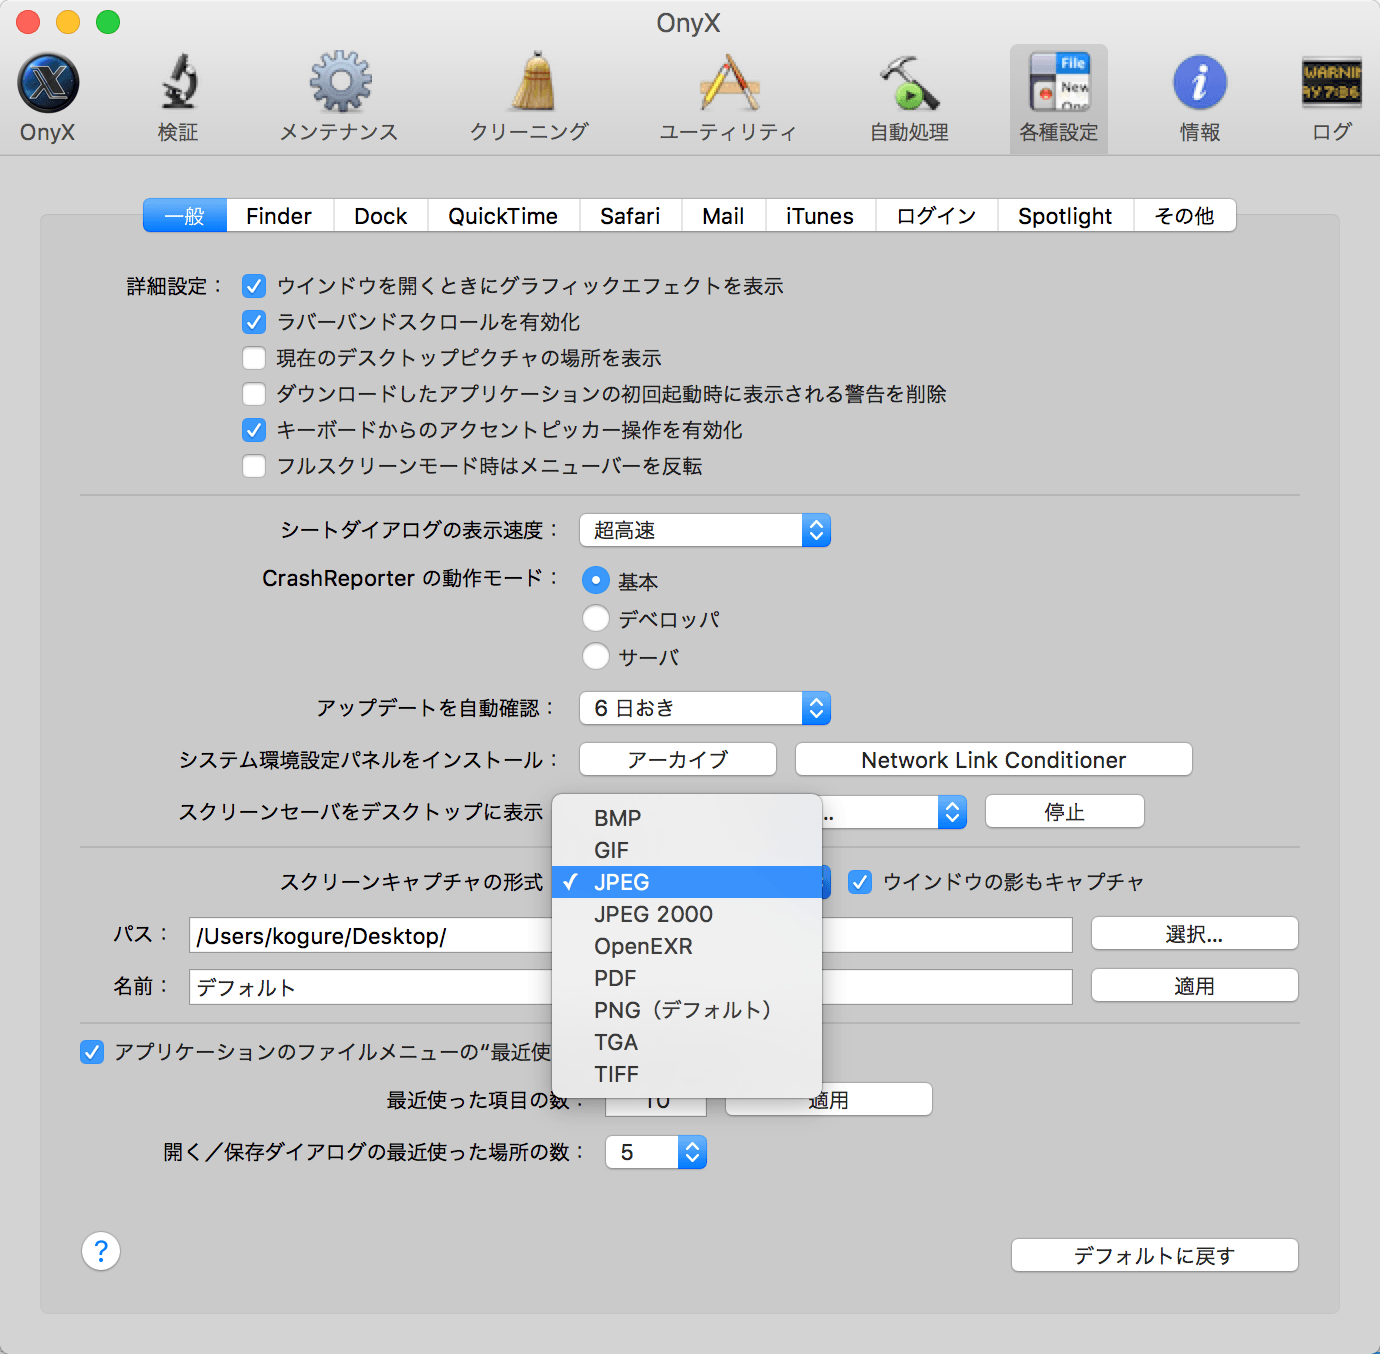
Task: Toggle ウインドウの影もキャプチャ checkbox
Action: [860, 882]
